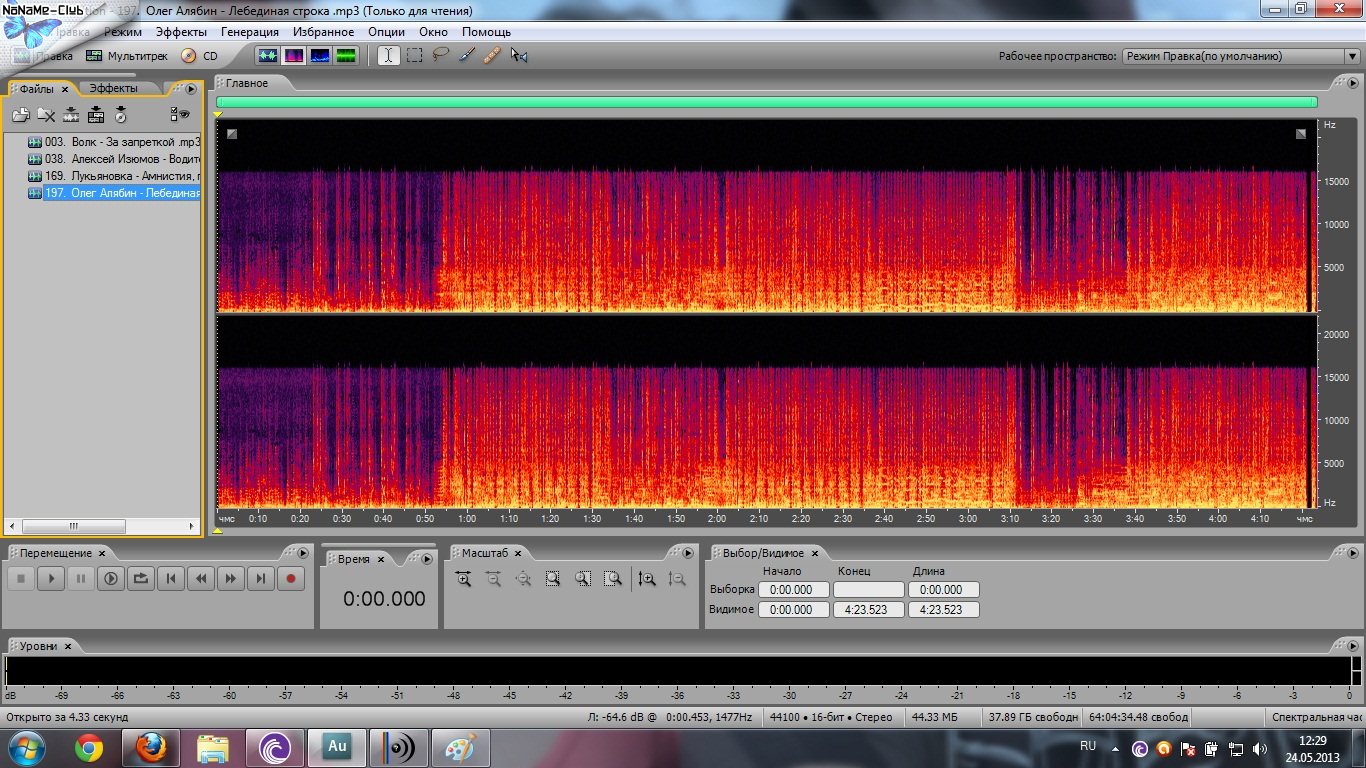Go to end transport button
Viewport: 1366px width, 768px height.
(261, 578)
